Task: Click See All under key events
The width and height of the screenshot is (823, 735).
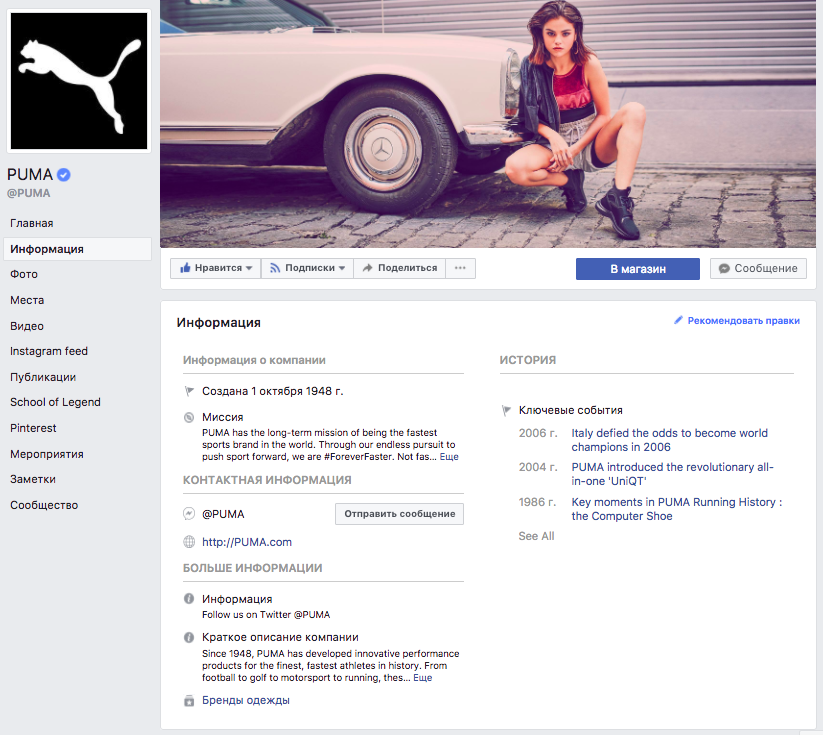Action: pos(536,536)
